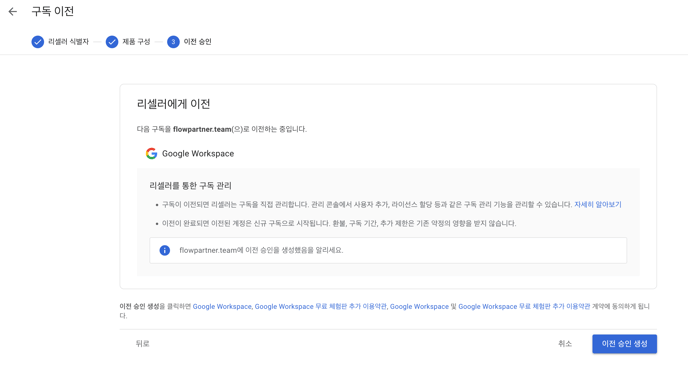This screenshot has width=688, height=384.
Task: Click the notice text about flowpartner.team 이전 승인
Action: tap(261, 250)
